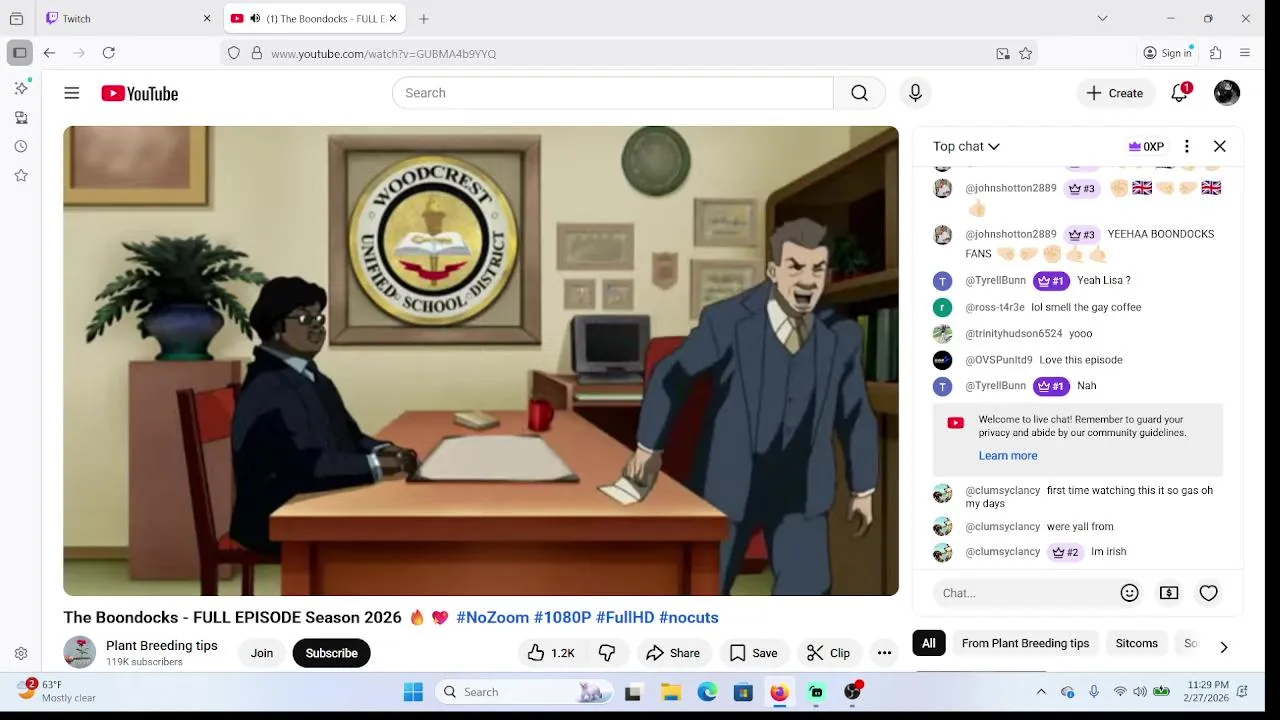
Task: Send a heart reaction in chat
Action: pyautogui.click(x=1209, y=593)
